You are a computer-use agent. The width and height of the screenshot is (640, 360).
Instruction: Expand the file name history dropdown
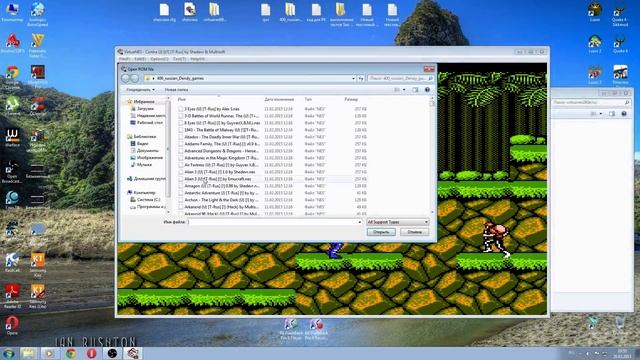(360, 222)
